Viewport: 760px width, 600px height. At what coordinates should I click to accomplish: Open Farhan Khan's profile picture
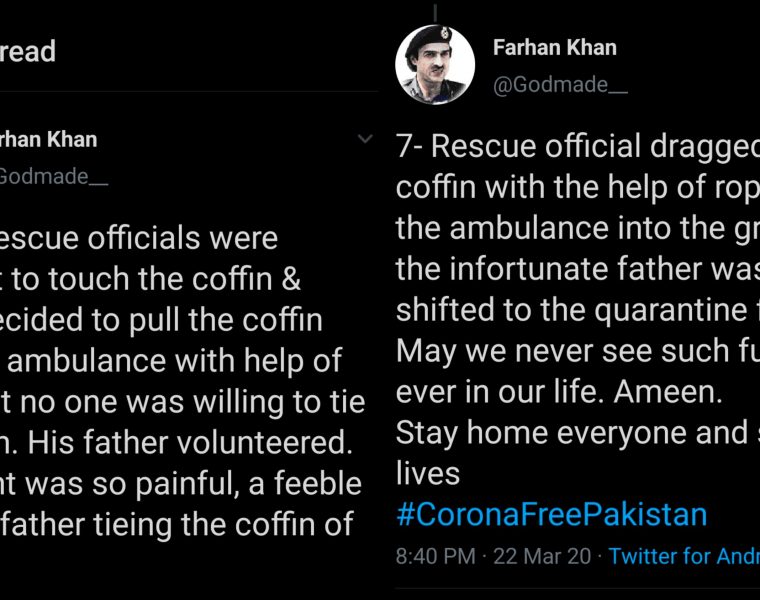pos(435,65)
